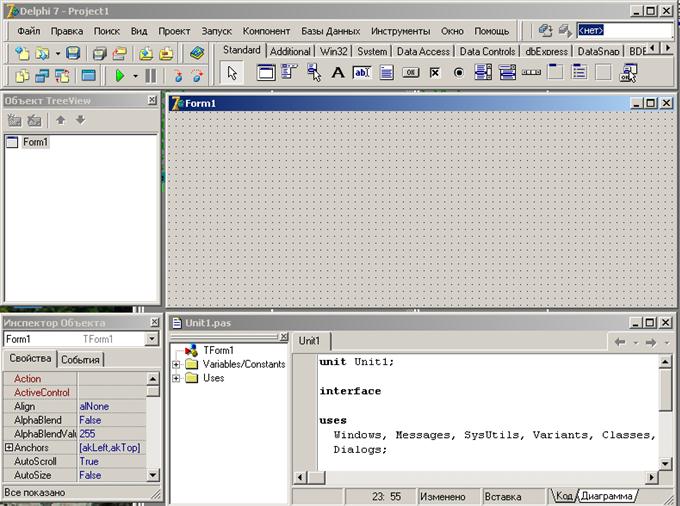
Task: Open the Файл menu
Action: coord(29,31)
